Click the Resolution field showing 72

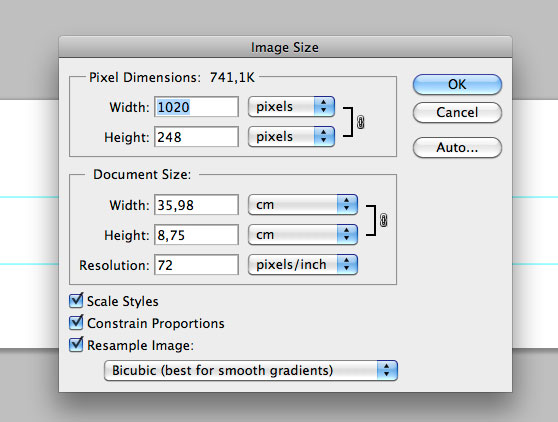pyautogui.click(x=196, y=265)
